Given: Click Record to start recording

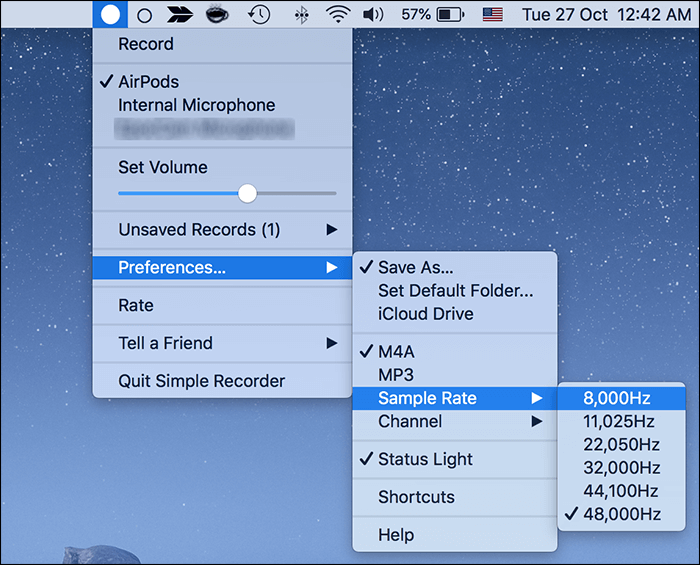Looking at the screenshot, I should (146, 44).
